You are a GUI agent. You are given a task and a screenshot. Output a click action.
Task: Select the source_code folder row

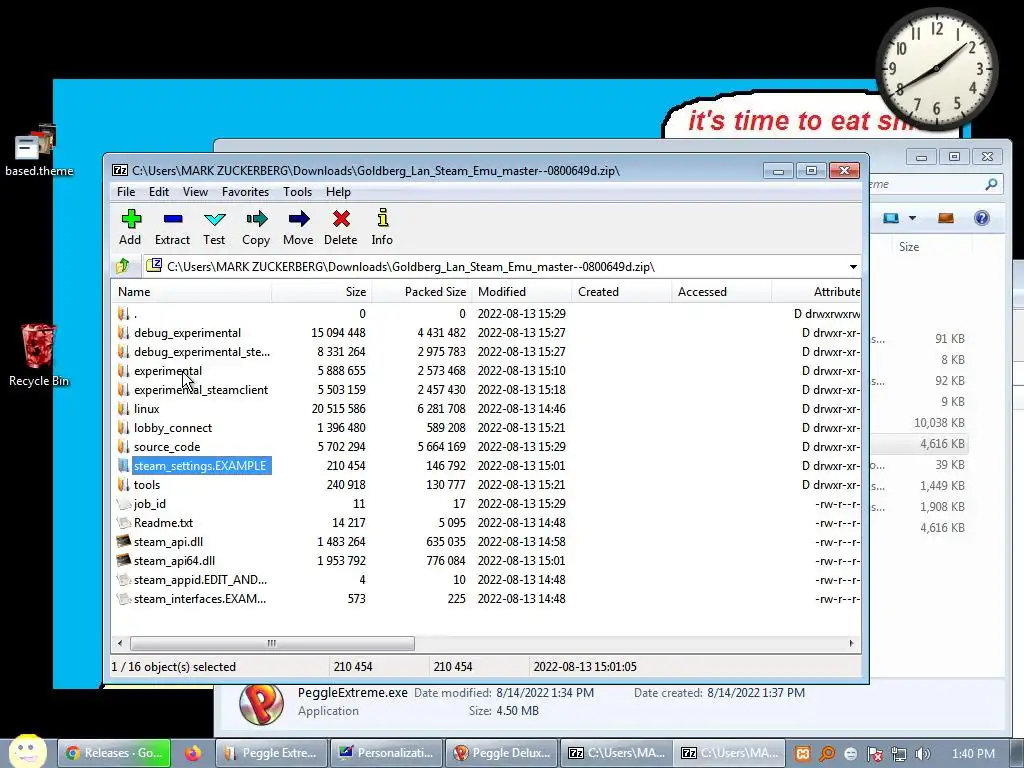click(487, 447)
